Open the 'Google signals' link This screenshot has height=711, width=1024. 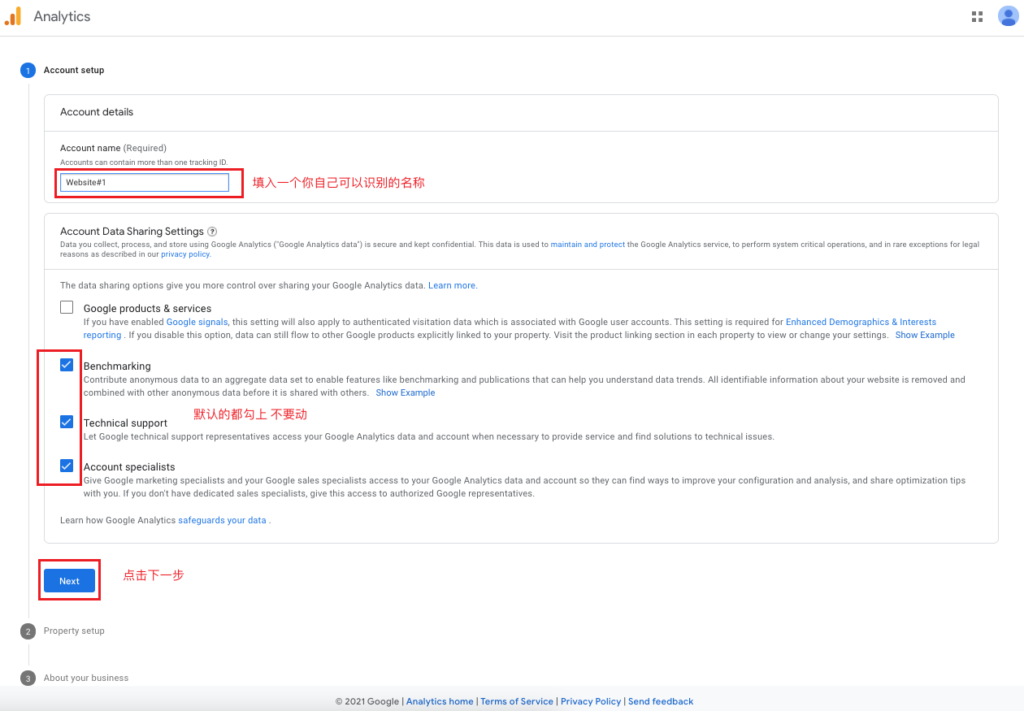197,322
